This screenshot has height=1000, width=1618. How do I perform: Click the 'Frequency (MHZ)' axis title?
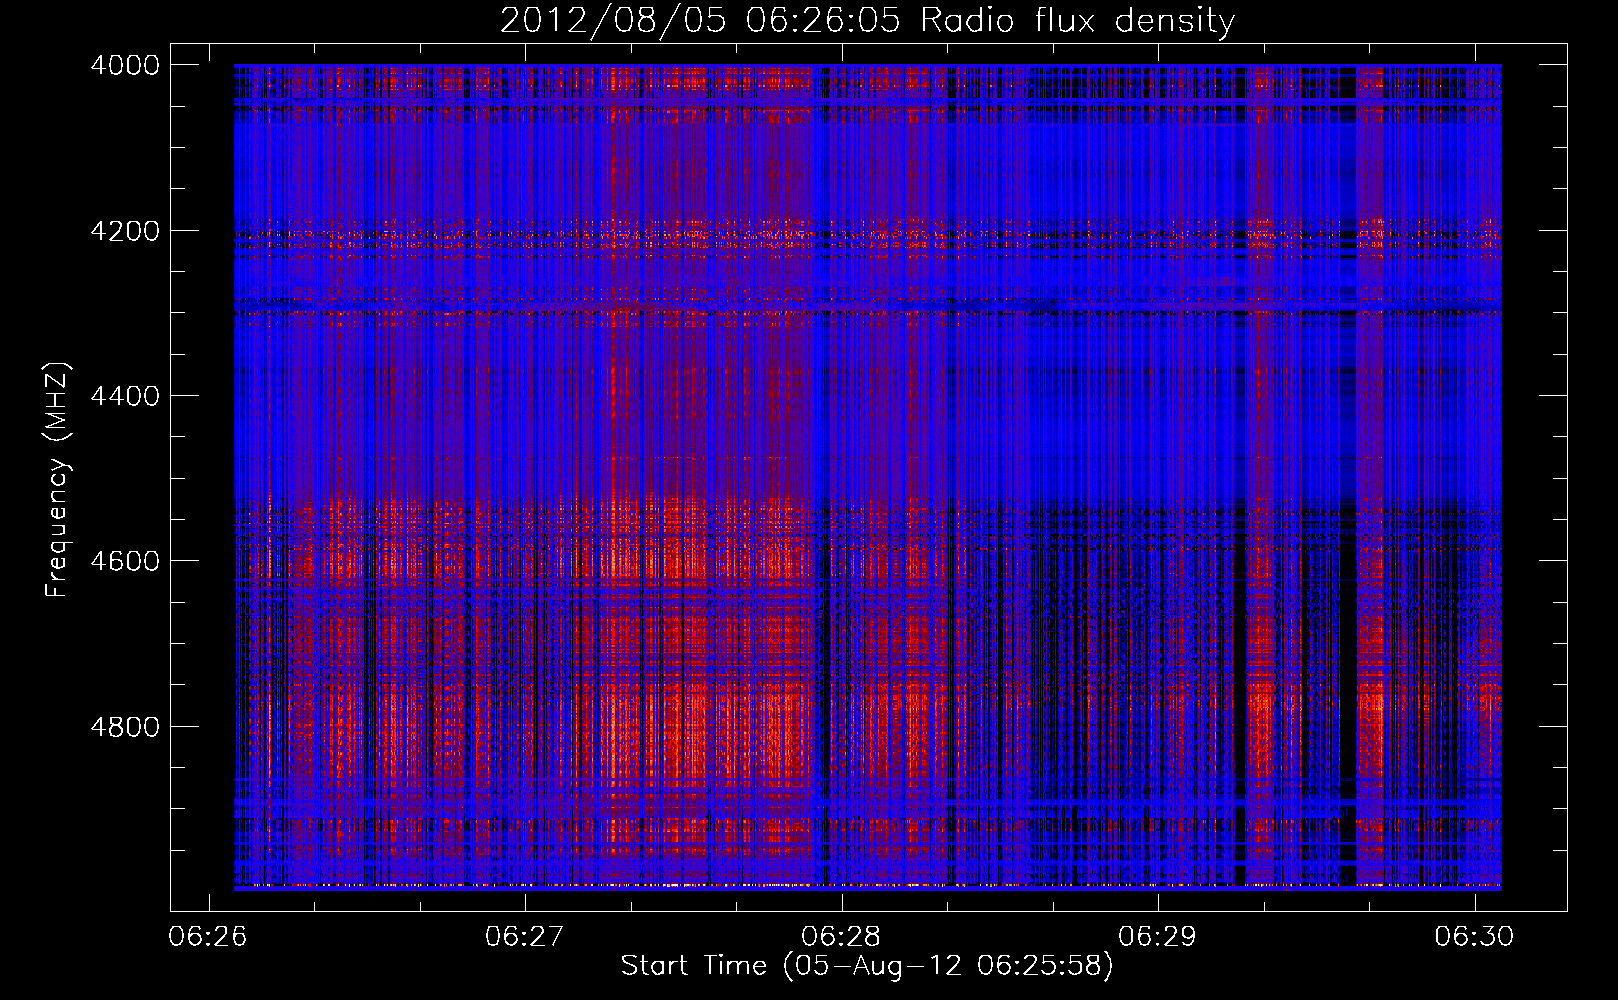click(58, 480)
